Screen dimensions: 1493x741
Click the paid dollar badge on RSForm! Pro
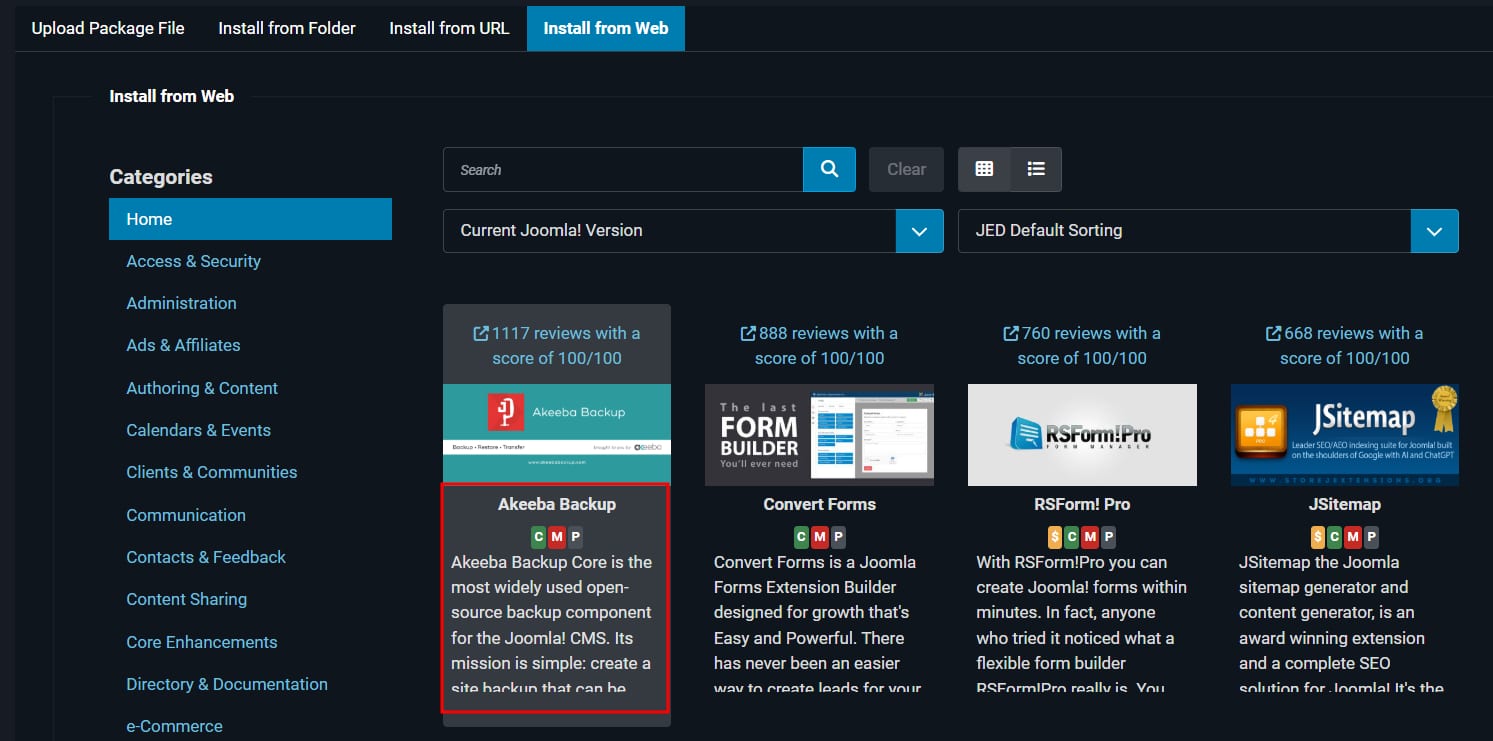coord(1055,537)
